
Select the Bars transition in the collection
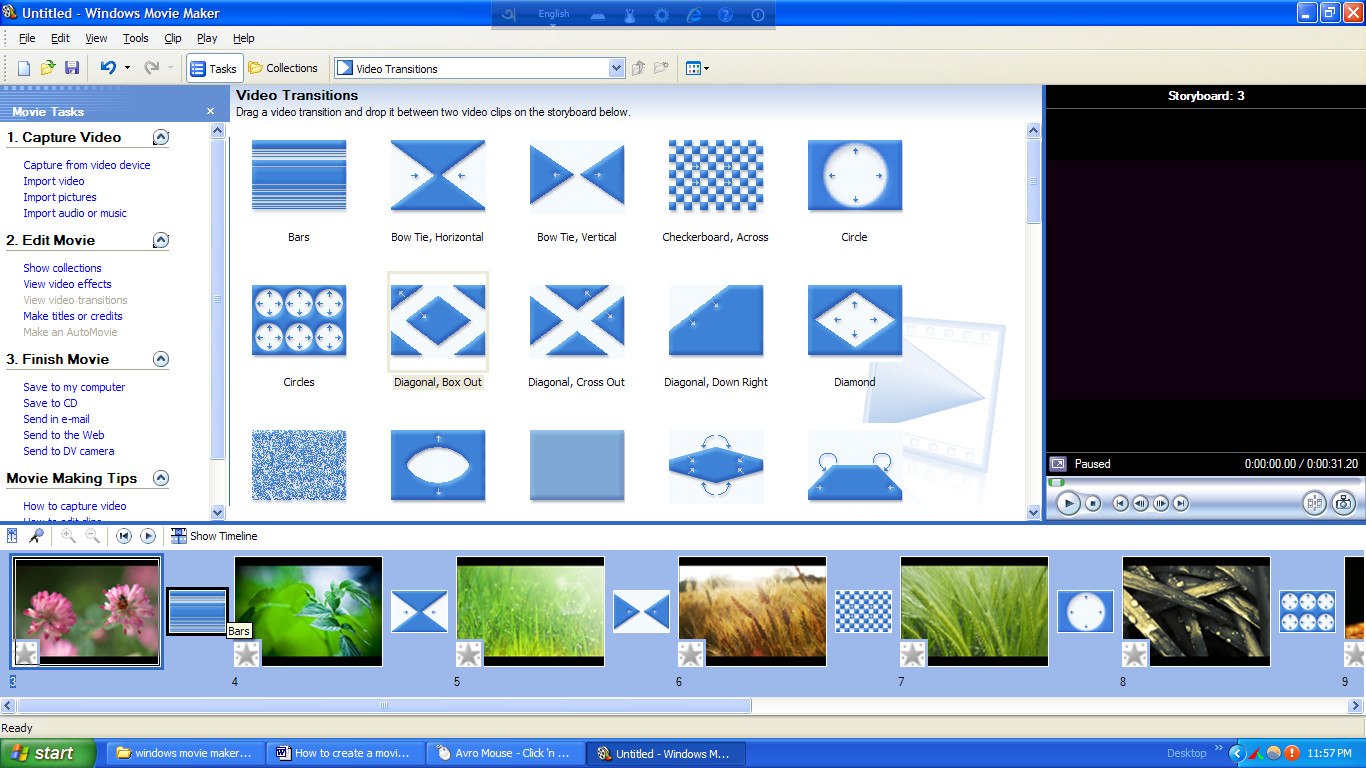click(x=299, y=176)
